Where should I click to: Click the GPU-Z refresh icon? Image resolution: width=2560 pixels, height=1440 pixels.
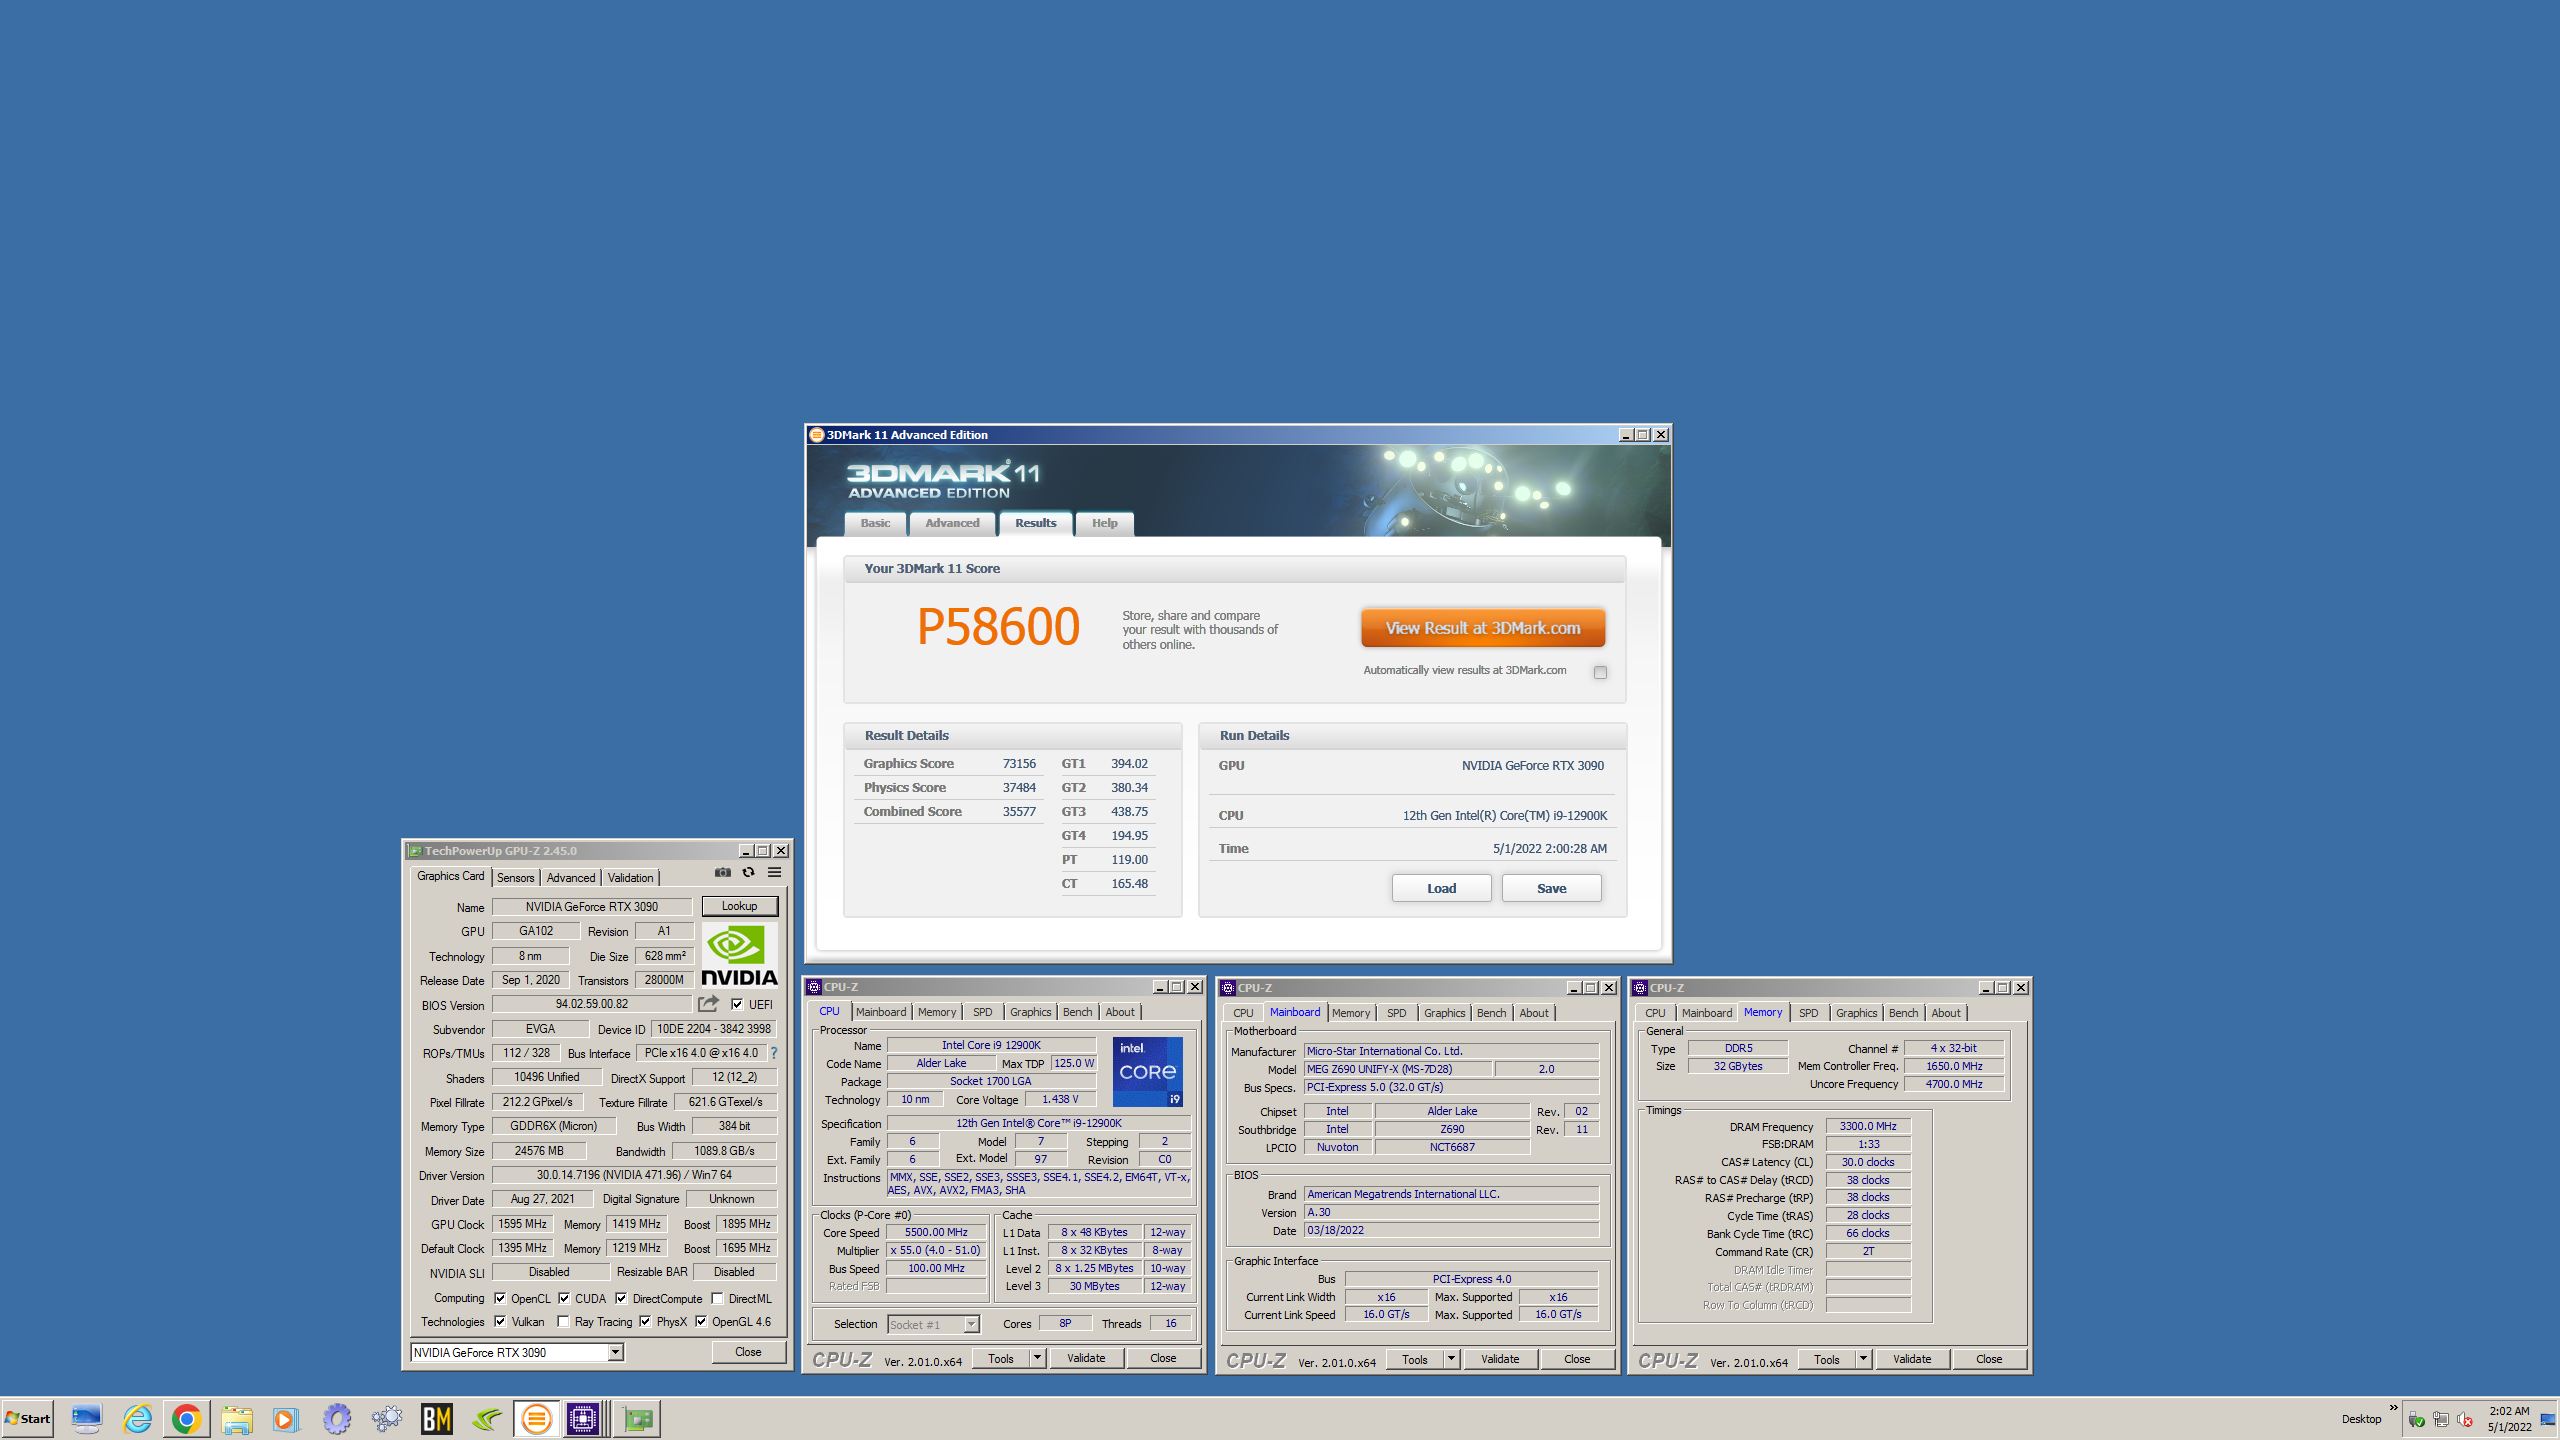pyautogui.click(x=748, y=872)
